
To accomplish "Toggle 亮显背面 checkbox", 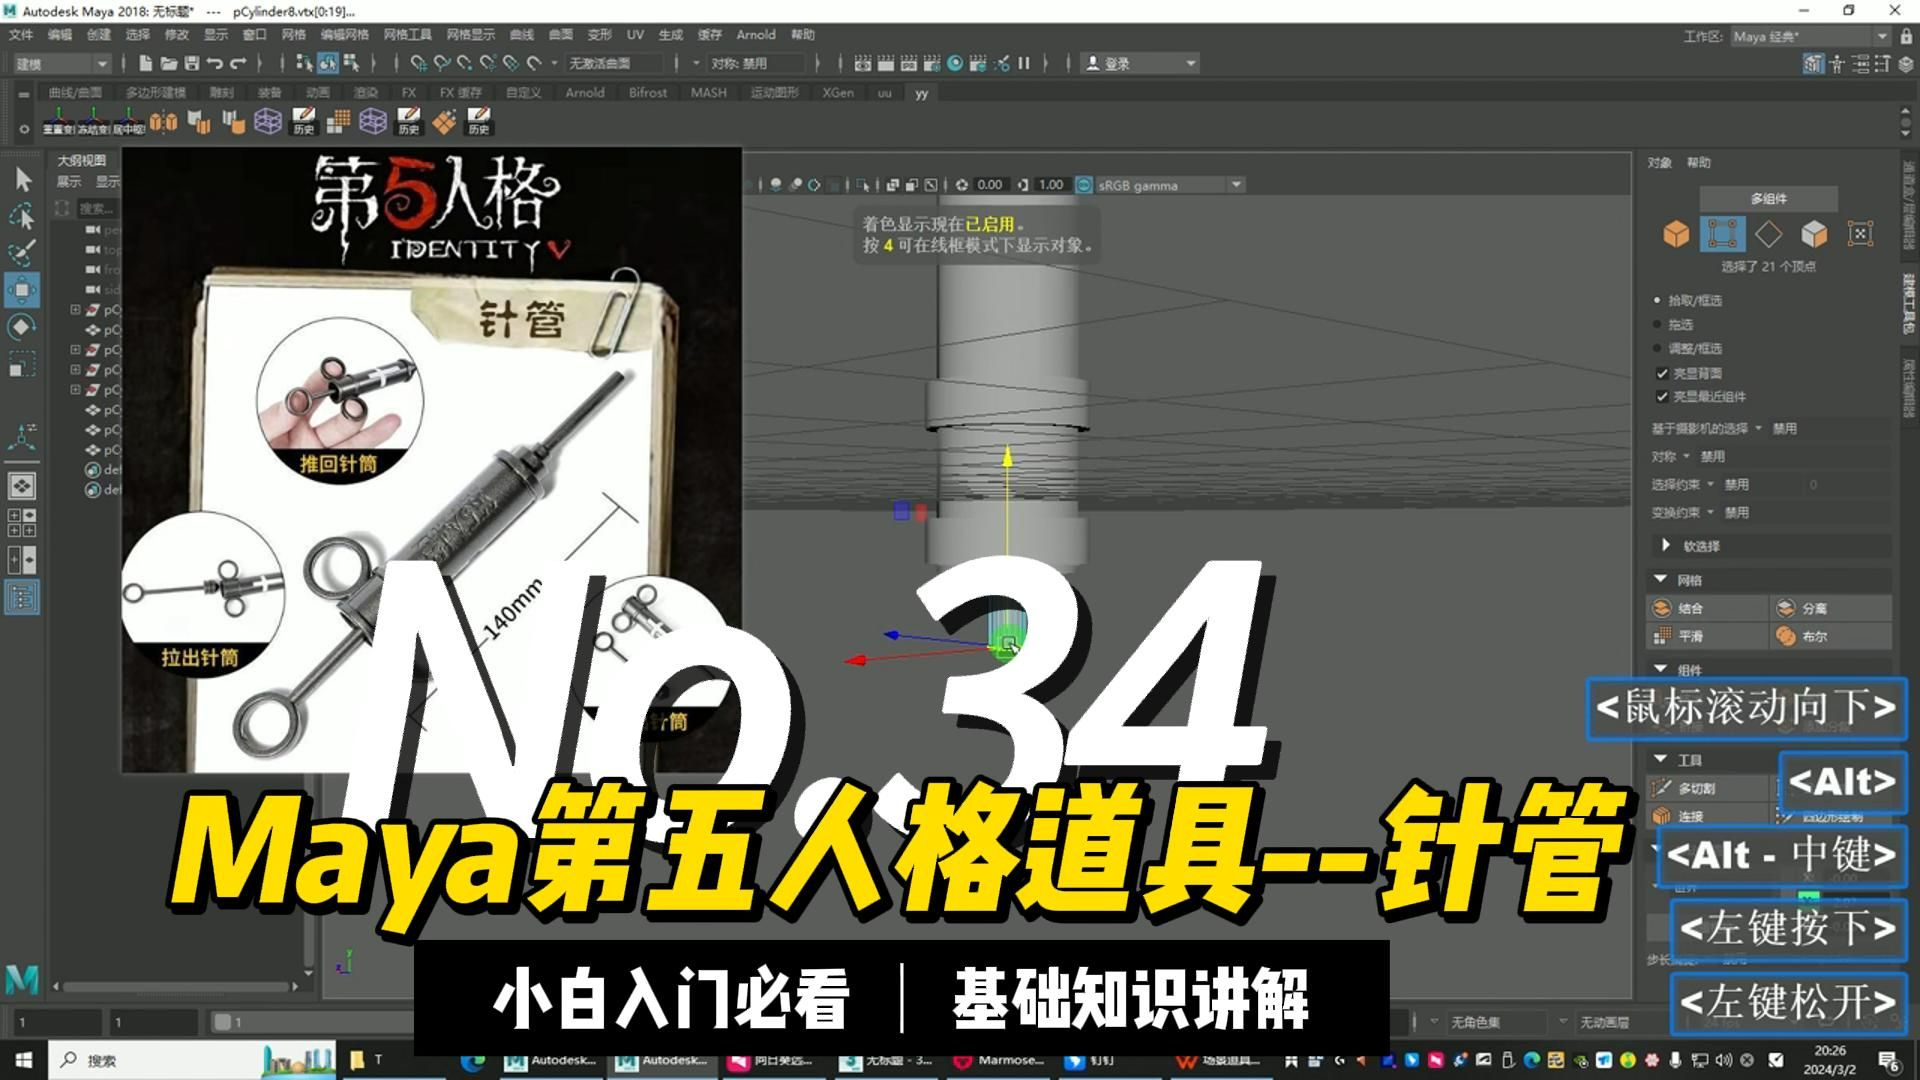I will pyautogui.click(x=1662, y=373).
